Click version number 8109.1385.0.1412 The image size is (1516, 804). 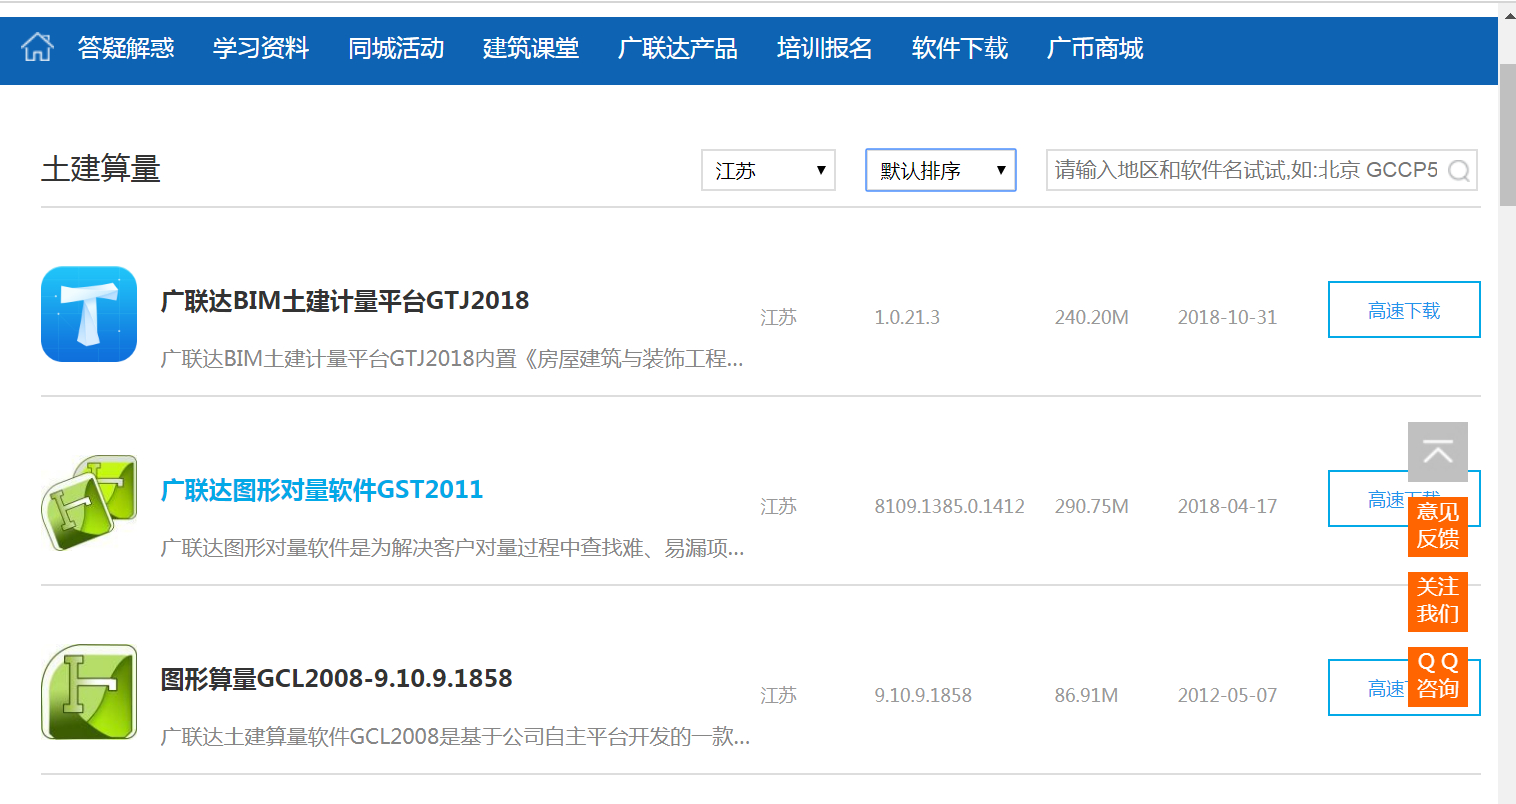pos(949,506)
